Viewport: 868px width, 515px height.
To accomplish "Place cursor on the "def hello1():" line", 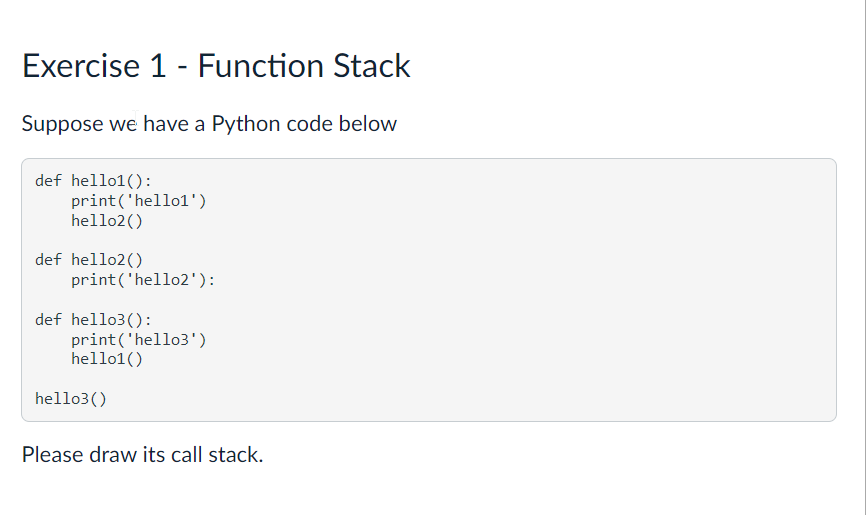I will pyautogui.click(x=93, y=181).
